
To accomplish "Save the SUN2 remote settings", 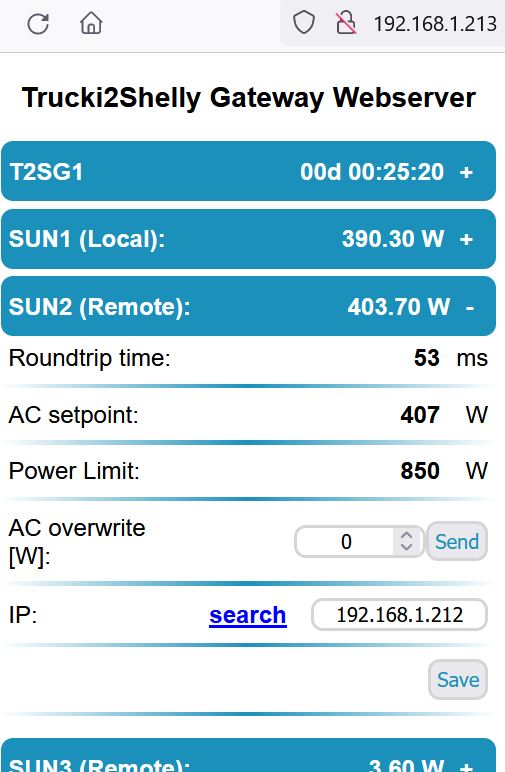I will coord(458,679).
